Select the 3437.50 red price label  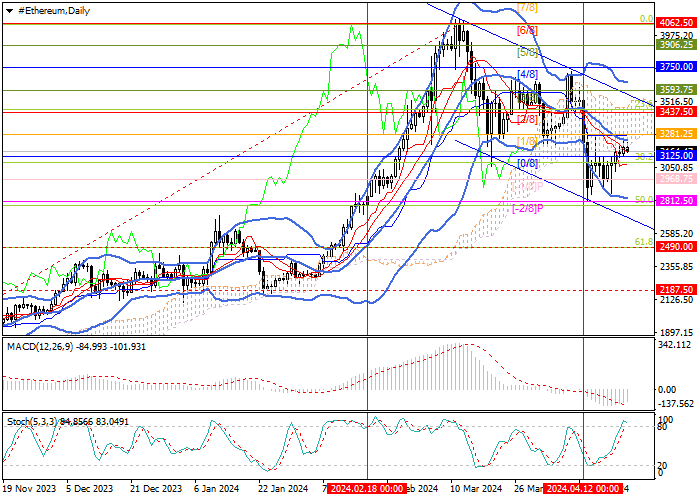[x=676, y=112]
